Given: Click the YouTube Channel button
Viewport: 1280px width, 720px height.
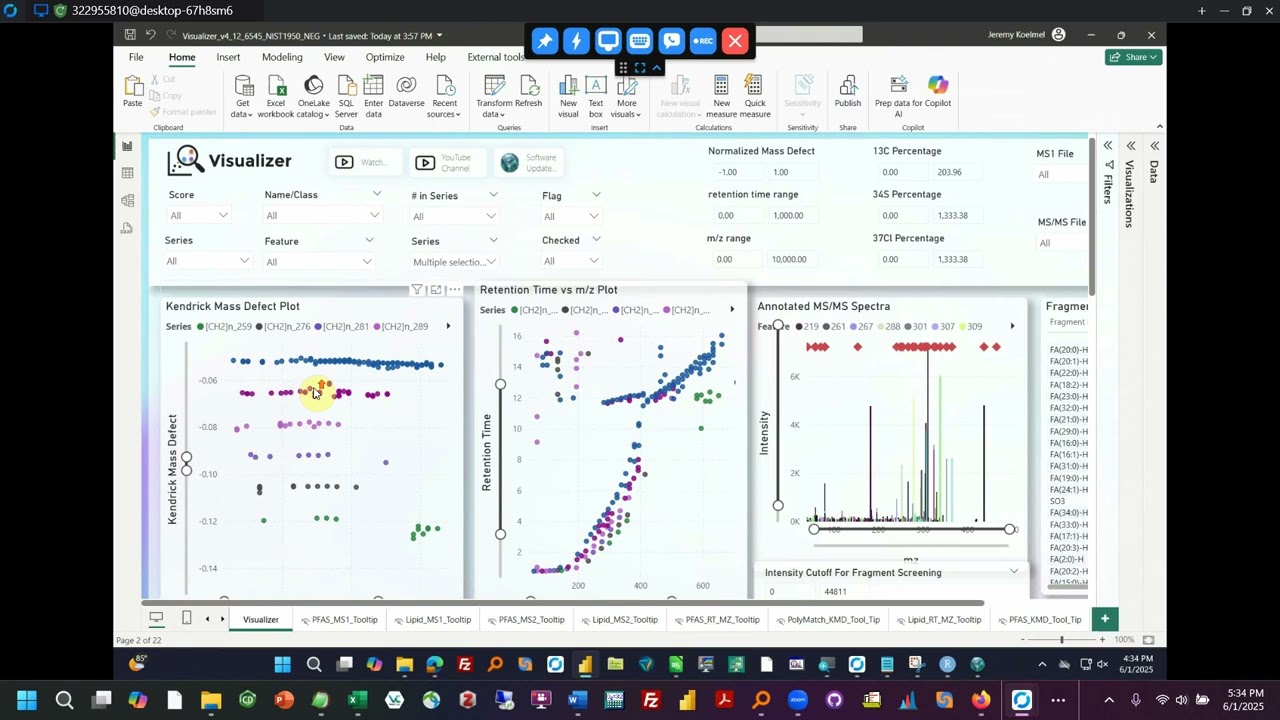Looking at the screenshot, I should tap(445, 163).
